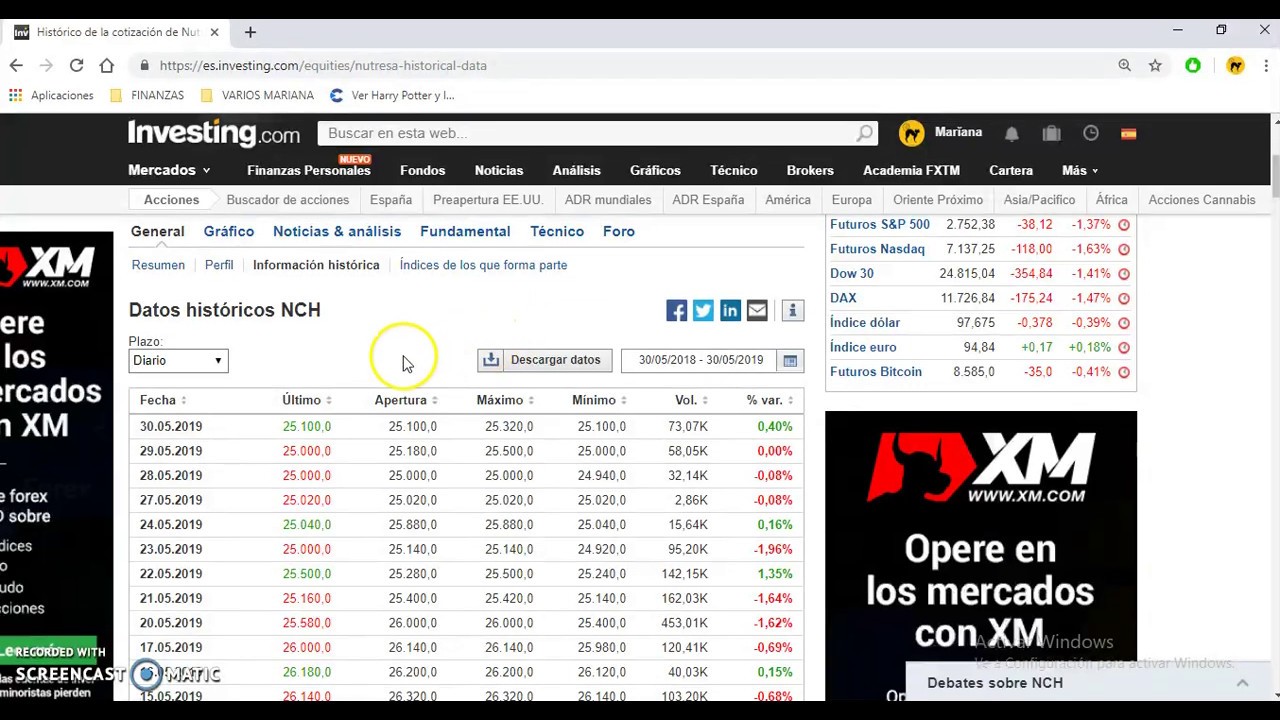1280x720 pixels.
Task: Bookmark this page with star icon
Action: click(x=1155, y=65)
